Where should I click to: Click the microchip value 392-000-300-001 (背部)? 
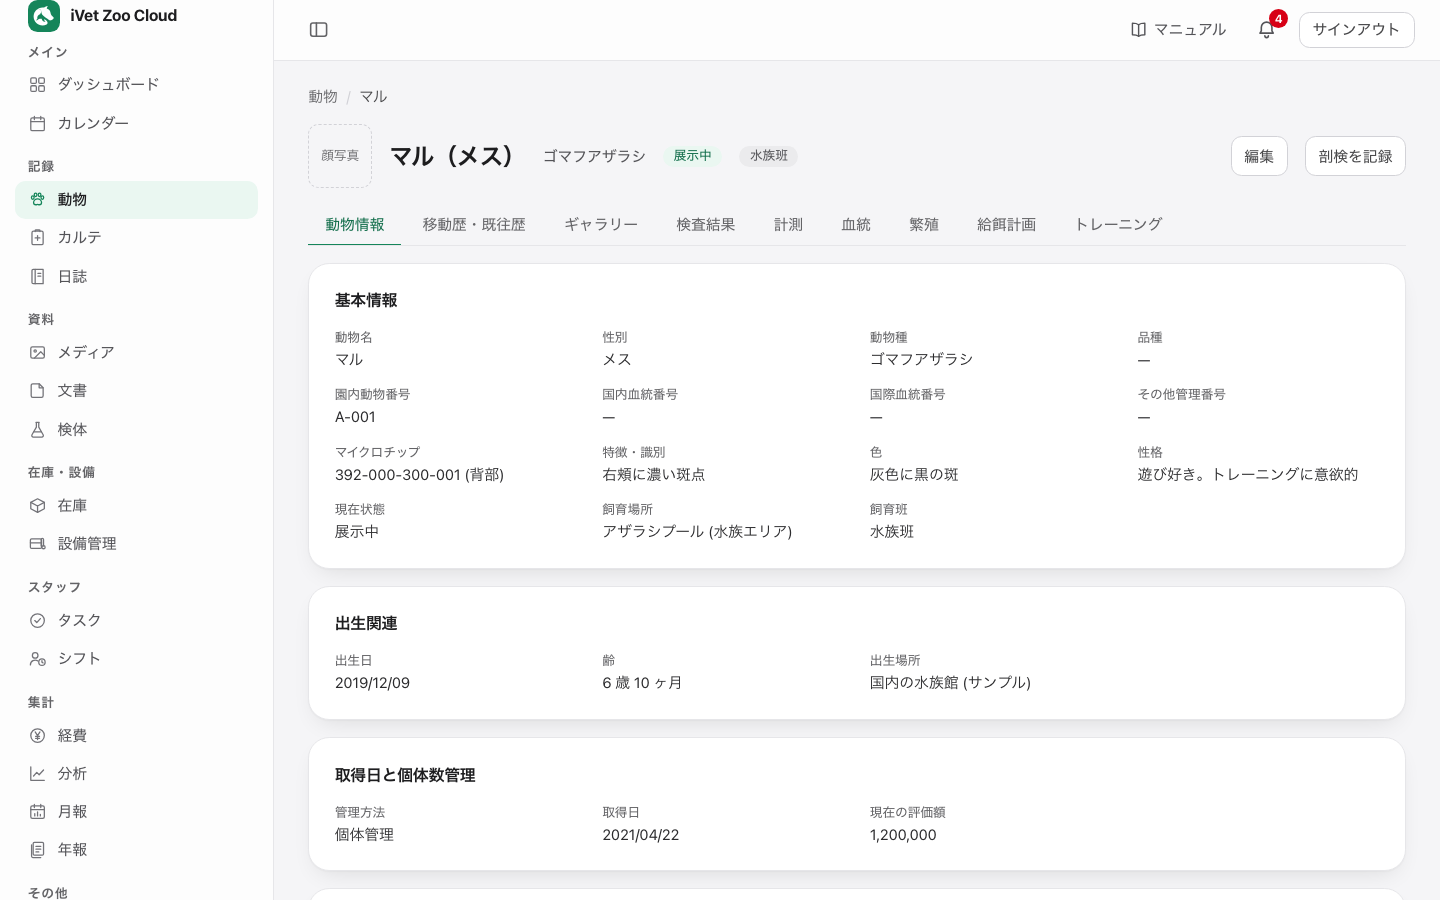(x=419, y=475)
